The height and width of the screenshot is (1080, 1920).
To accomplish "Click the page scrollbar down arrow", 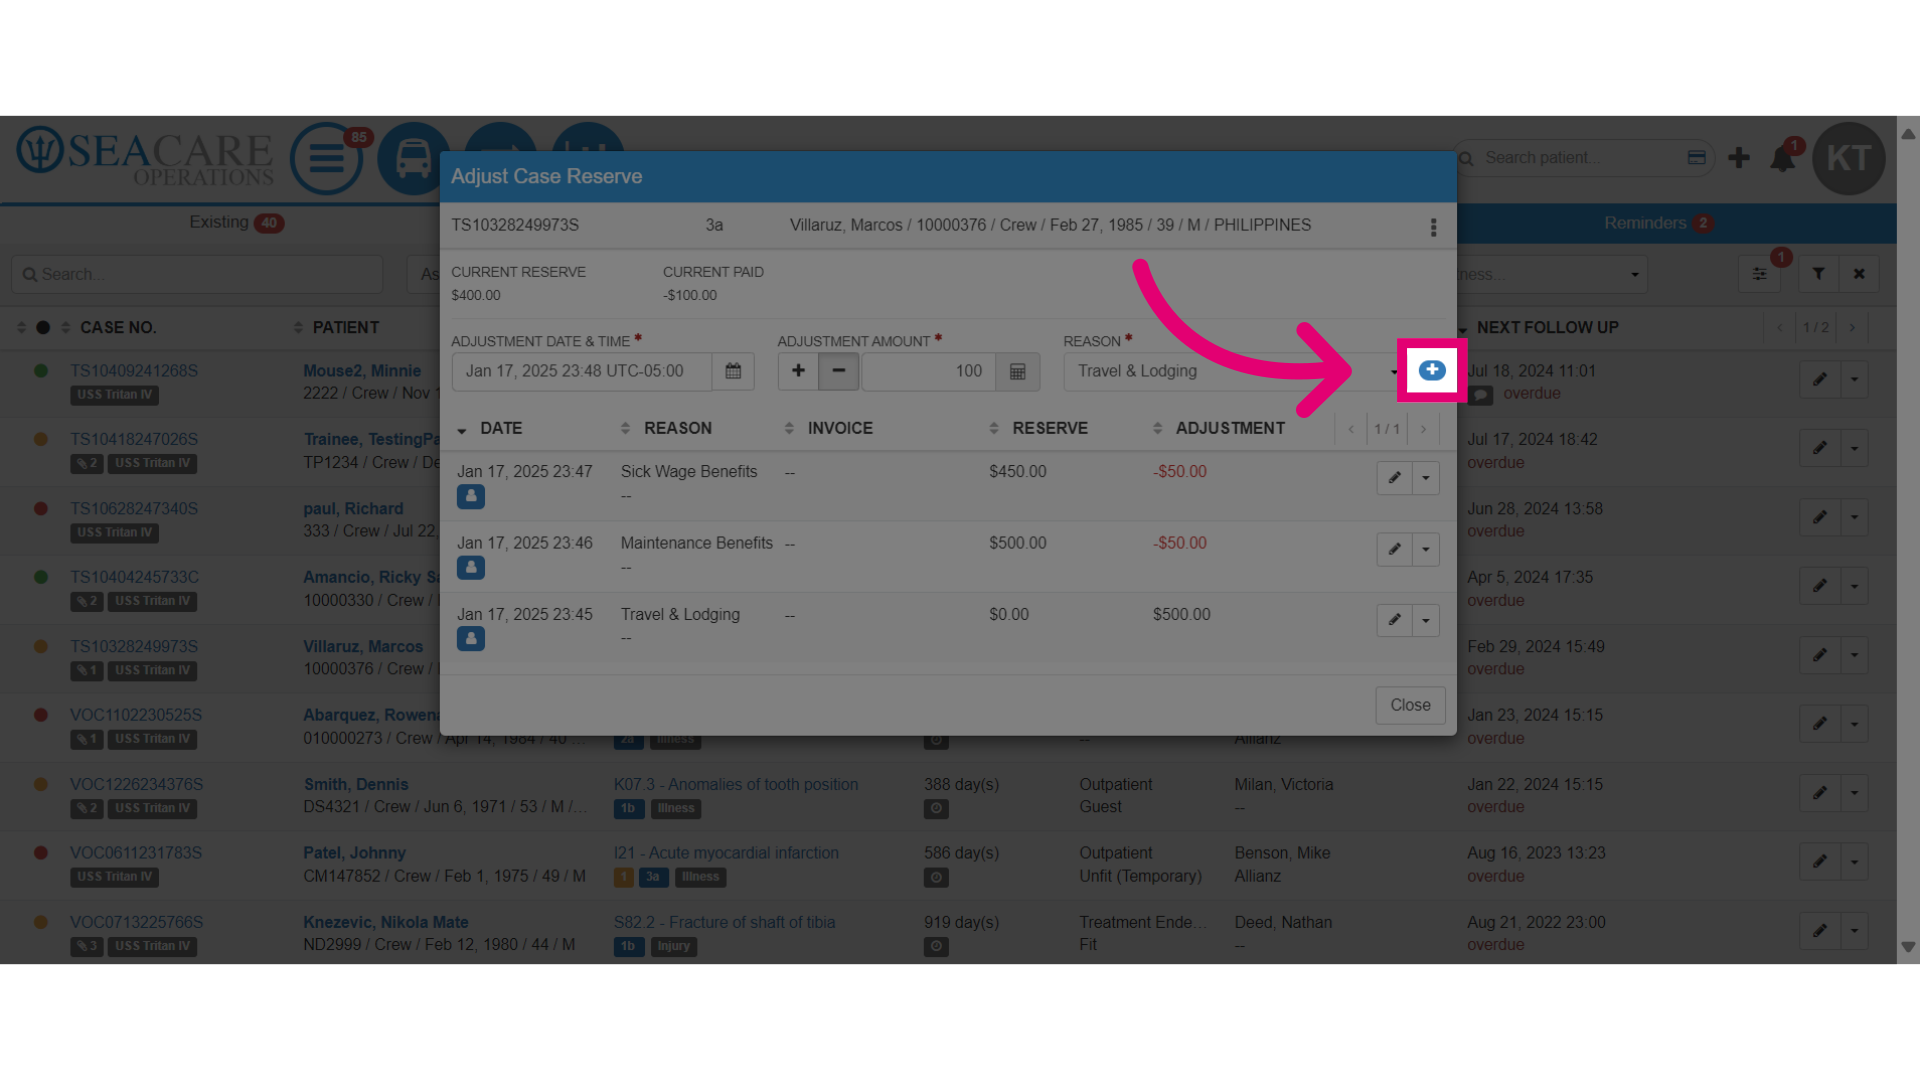I will pyautogui.click(x=1908, y=947).
